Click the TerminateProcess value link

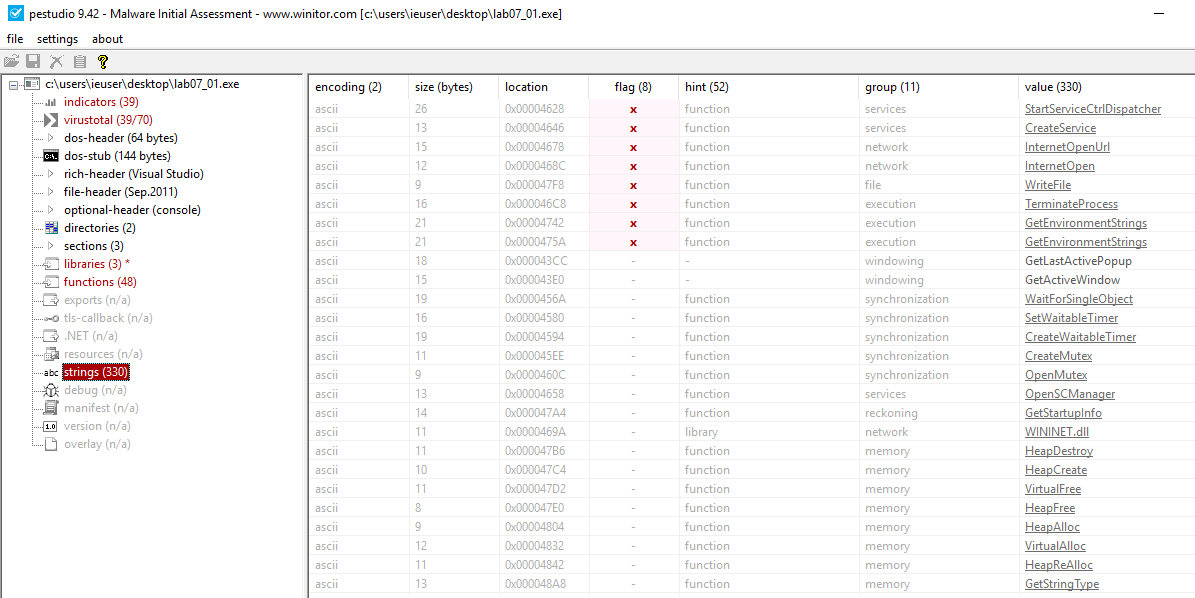click(1071, 204)
